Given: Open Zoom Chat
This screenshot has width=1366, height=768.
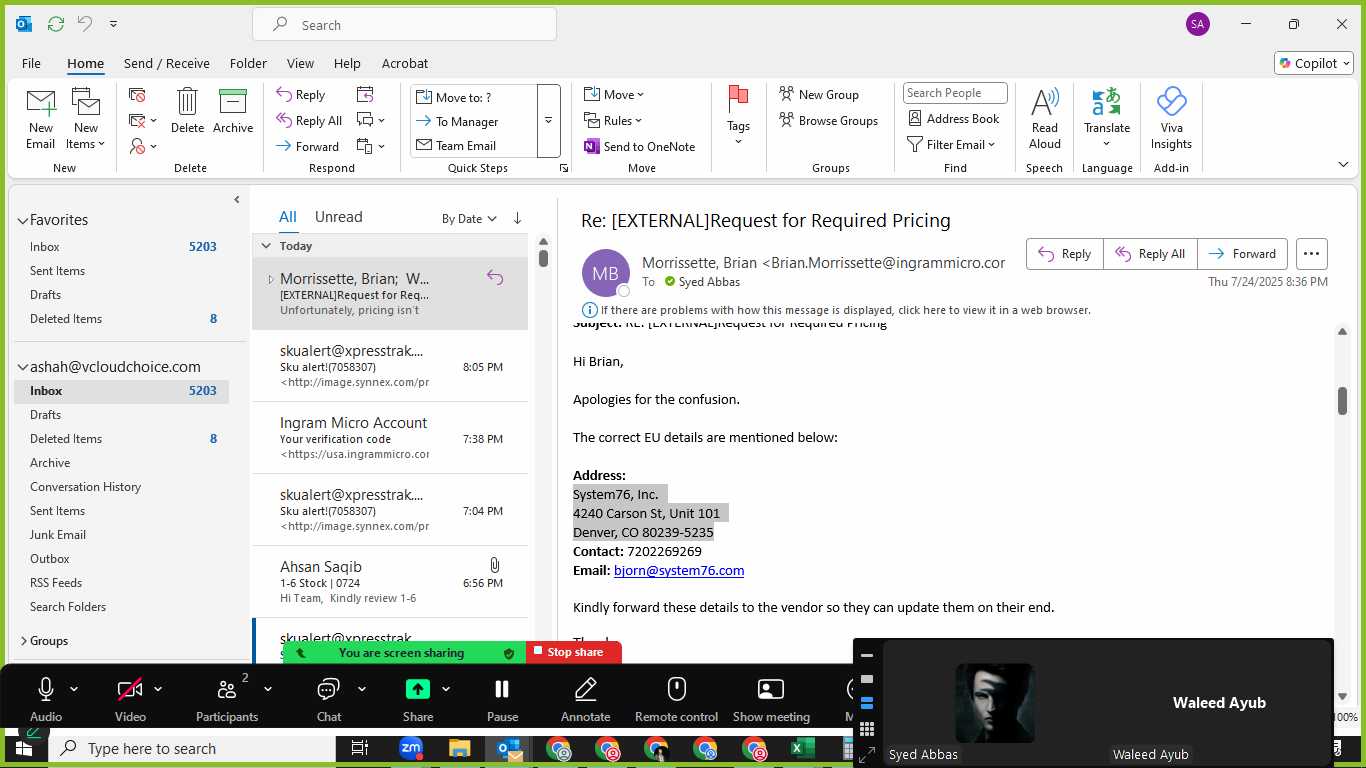Looking at the screenshot, I should [328, 698].
